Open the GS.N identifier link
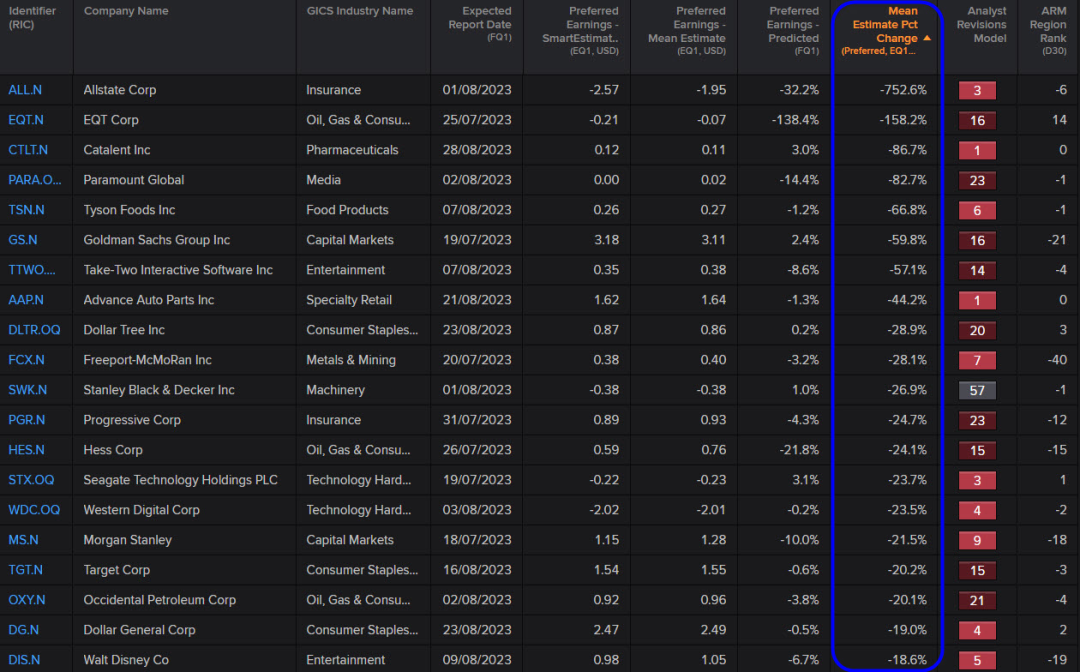Viewport: 1080px width, 672px height. (23, 240)
